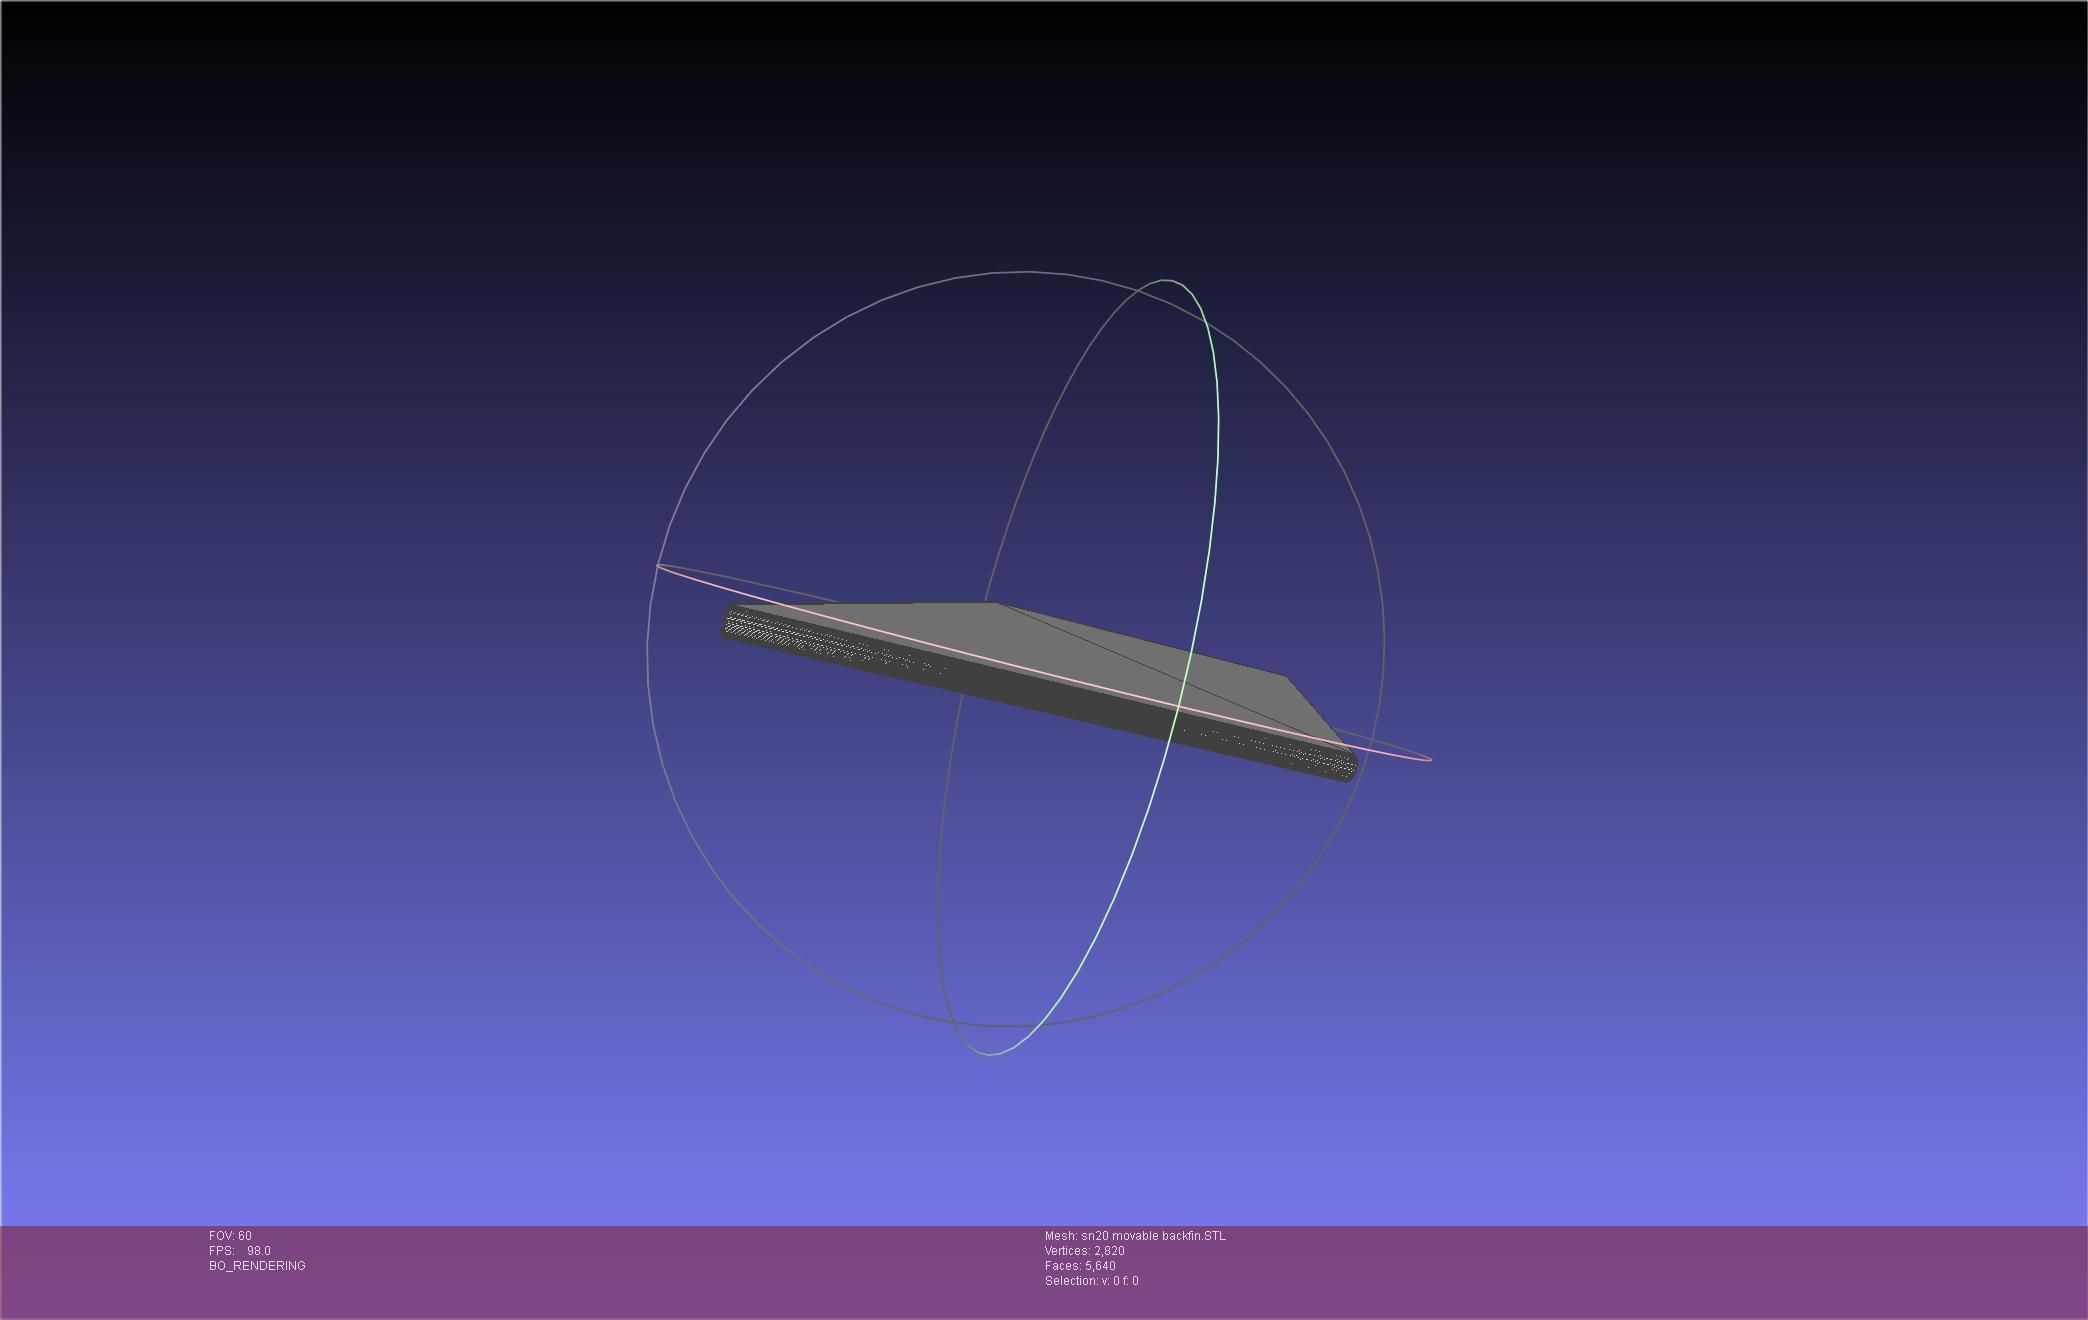Click the Vertices: 2,820 text
The image size is (2088, 1320).
(x=1084, y=1251)
